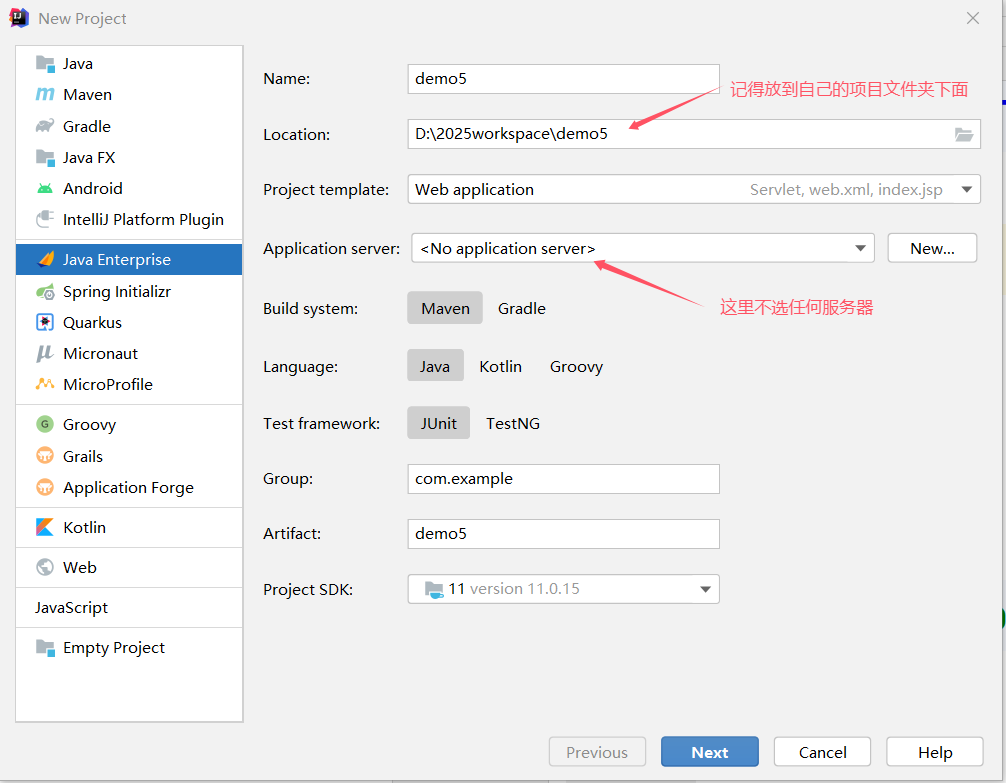Click the Group field com.example

[563, 479]
